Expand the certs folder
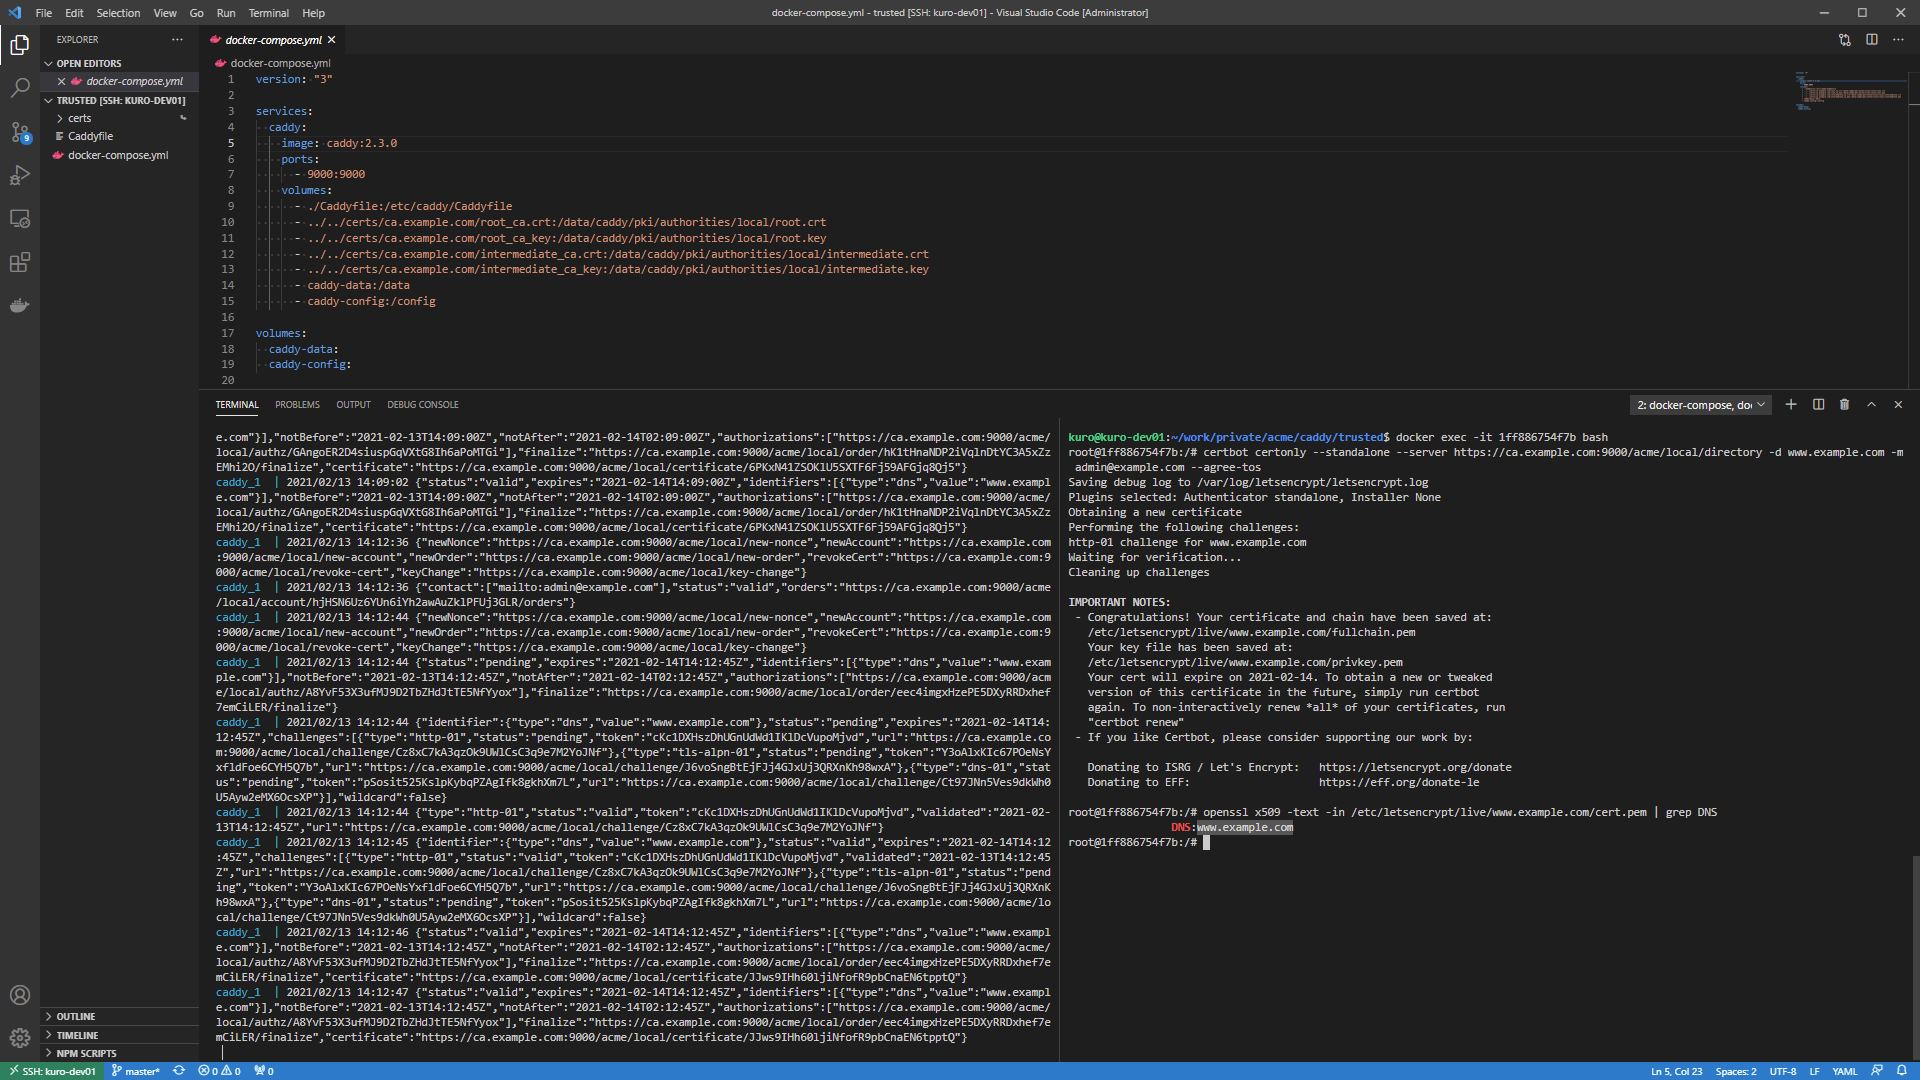The height and width of the screenshot is (1080, 1920). coord(79,118)
